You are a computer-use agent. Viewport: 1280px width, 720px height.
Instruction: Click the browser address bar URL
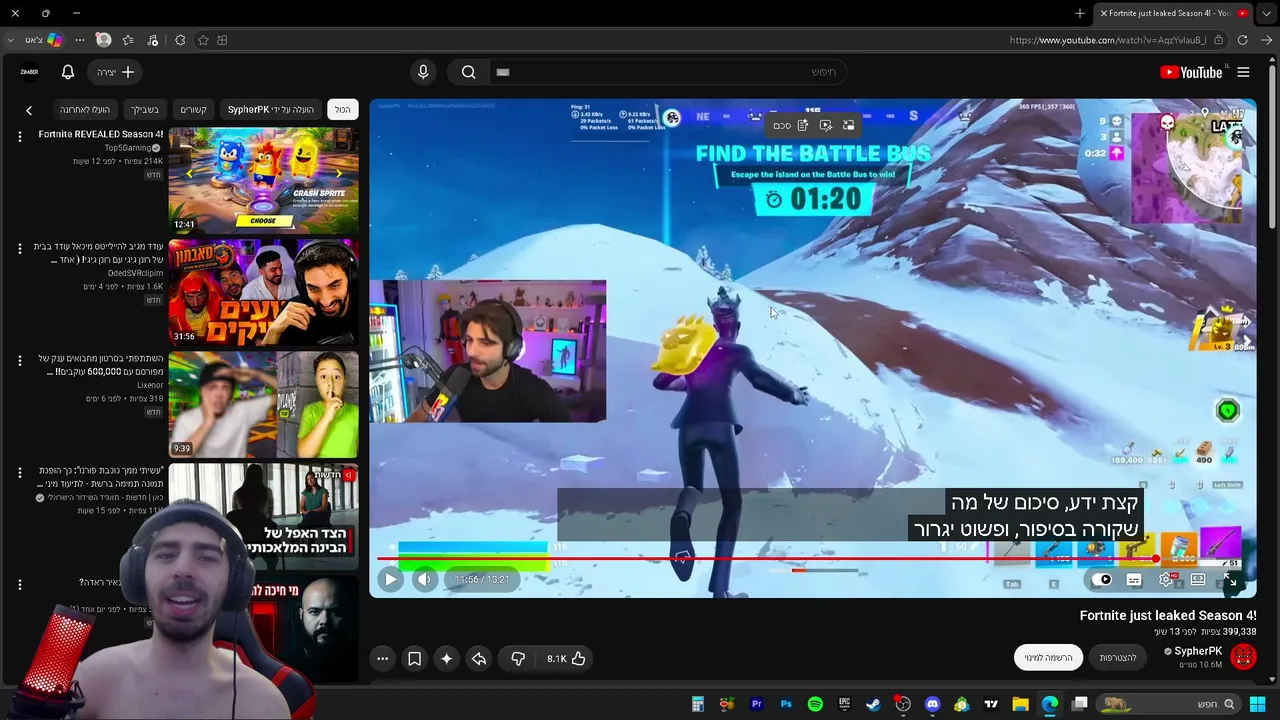1108,40
